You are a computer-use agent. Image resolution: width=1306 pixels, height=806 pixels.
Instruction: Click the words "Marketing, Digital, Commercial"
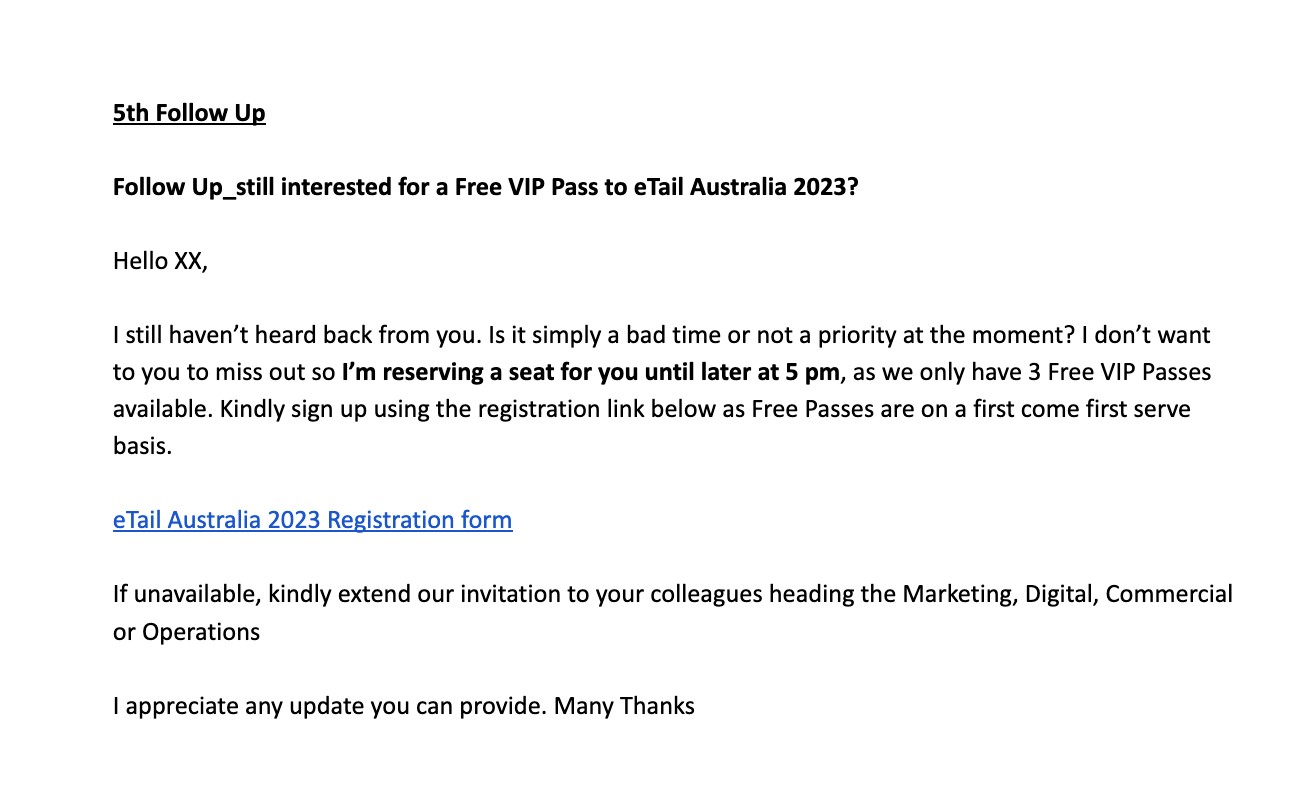[x=1067, y=594]
